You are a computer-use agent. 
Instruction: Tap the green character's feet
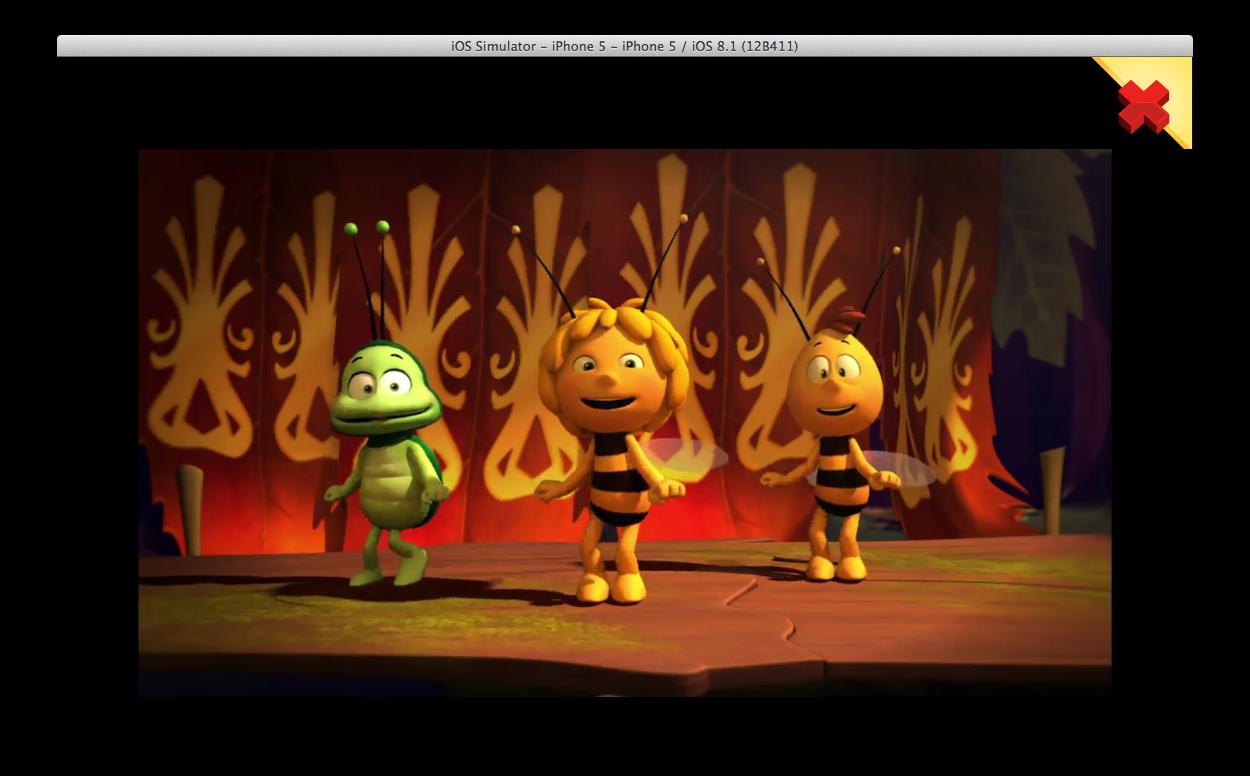pos(387,573)
